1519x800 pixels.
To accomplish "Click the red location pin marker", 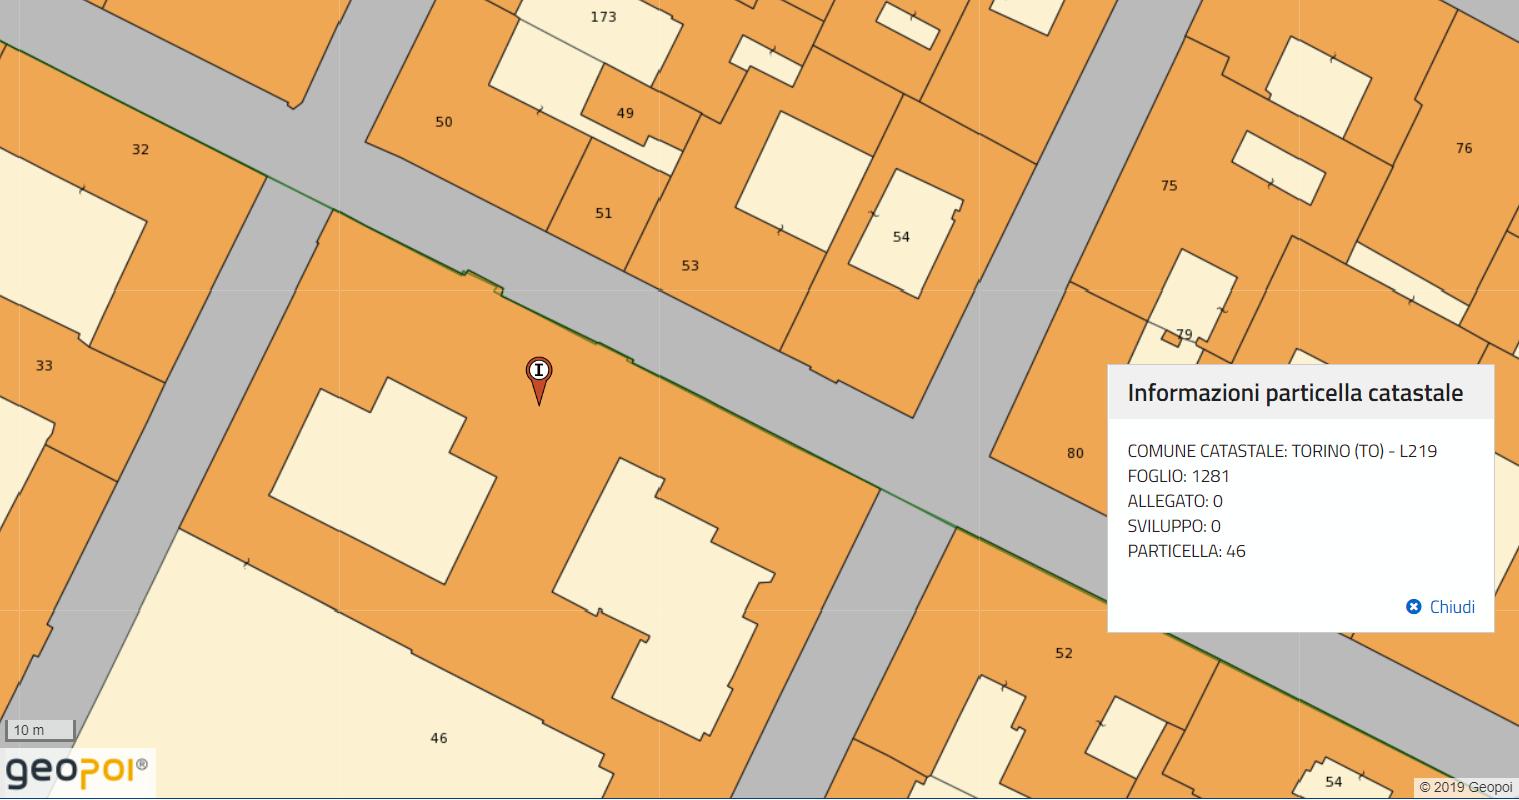I will pos(539,373).
